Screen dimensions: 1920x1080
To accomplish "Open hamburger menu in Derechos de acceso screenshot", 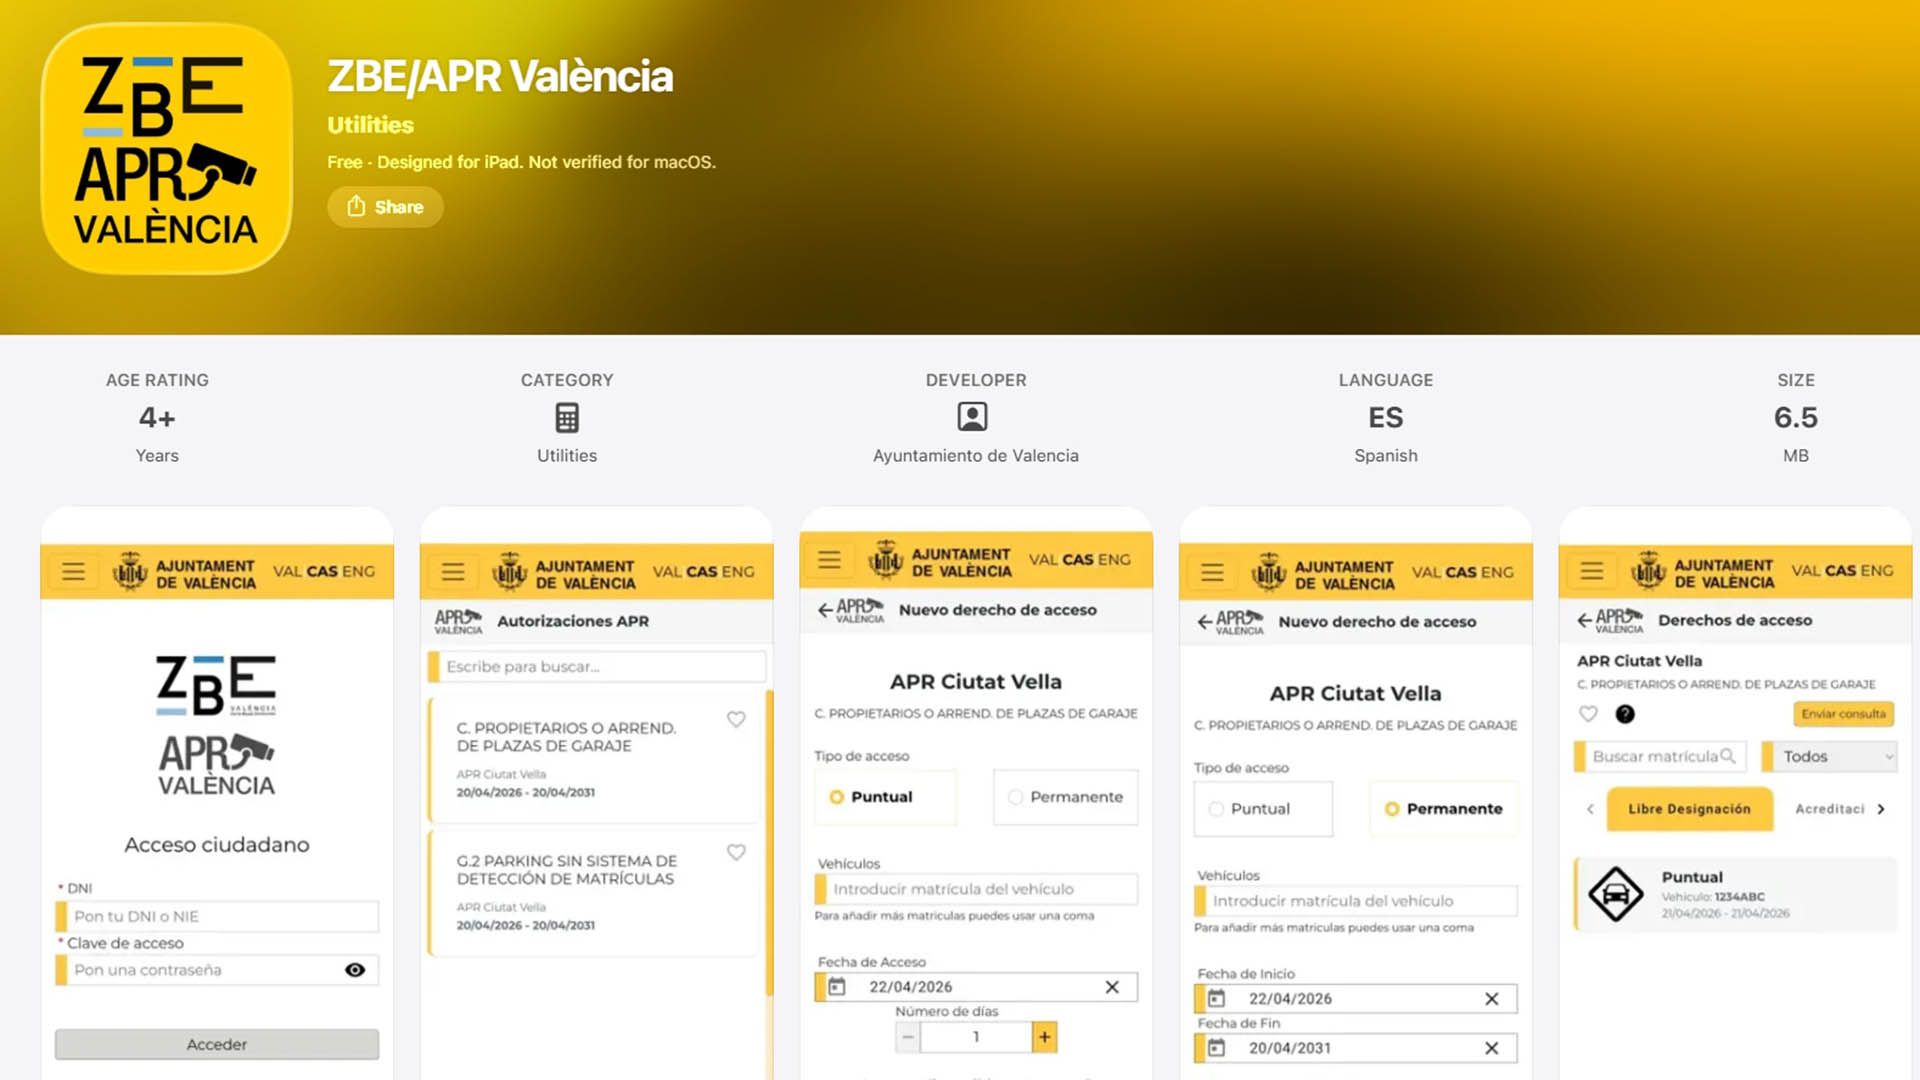I will 1592,571.
